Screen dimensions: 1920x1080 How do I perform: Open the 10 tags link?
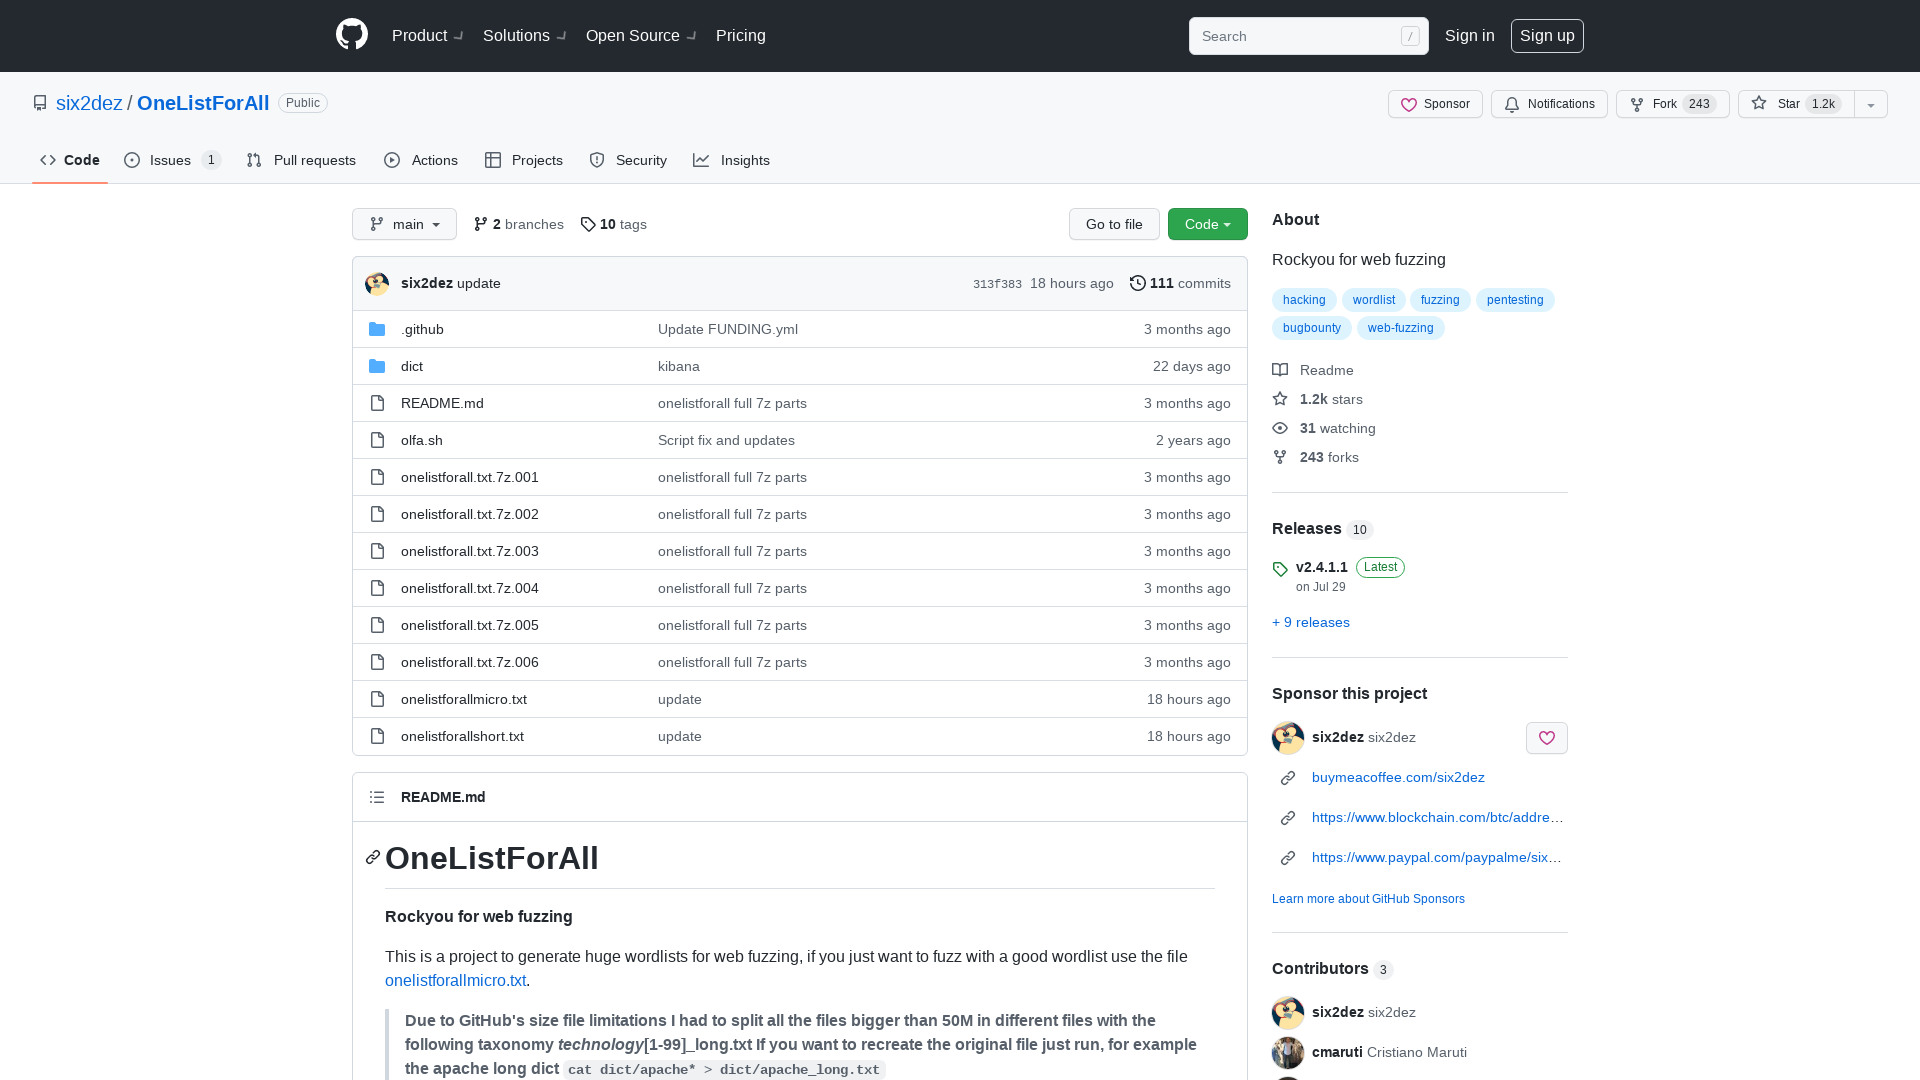[613, 224]
